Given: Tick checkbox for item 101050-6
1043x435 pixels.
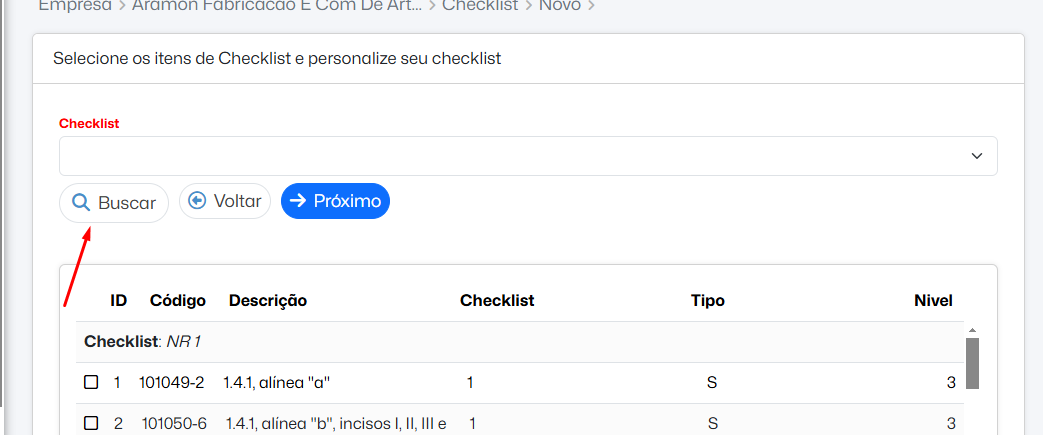Looking at the screenshot, I should pyautogui.click(x=91, y=423).
